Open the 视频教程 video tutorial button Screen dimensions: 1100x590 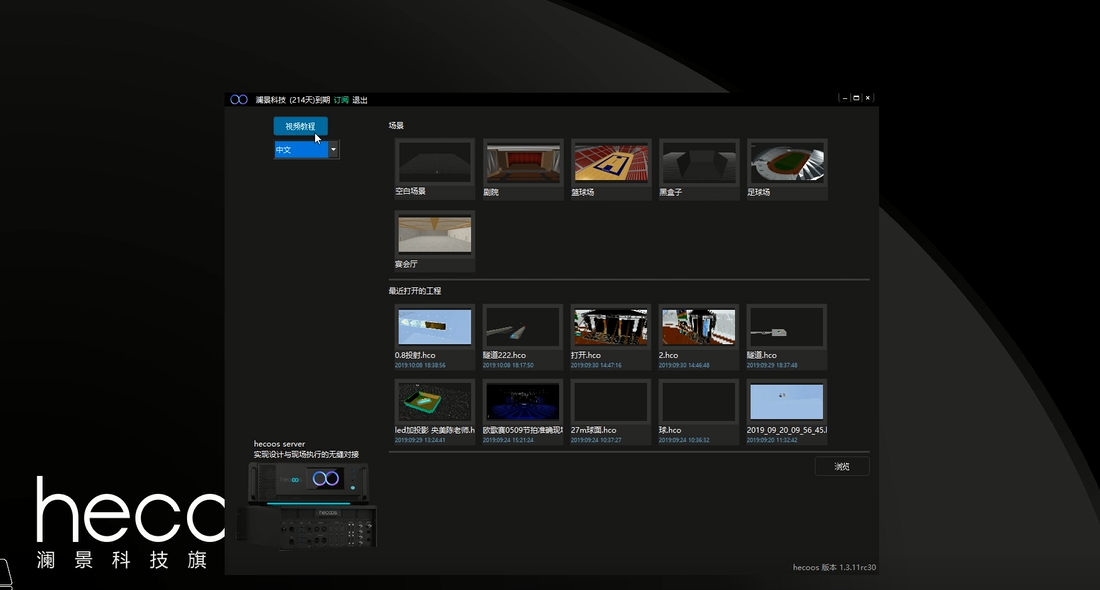tap(300, 126)
